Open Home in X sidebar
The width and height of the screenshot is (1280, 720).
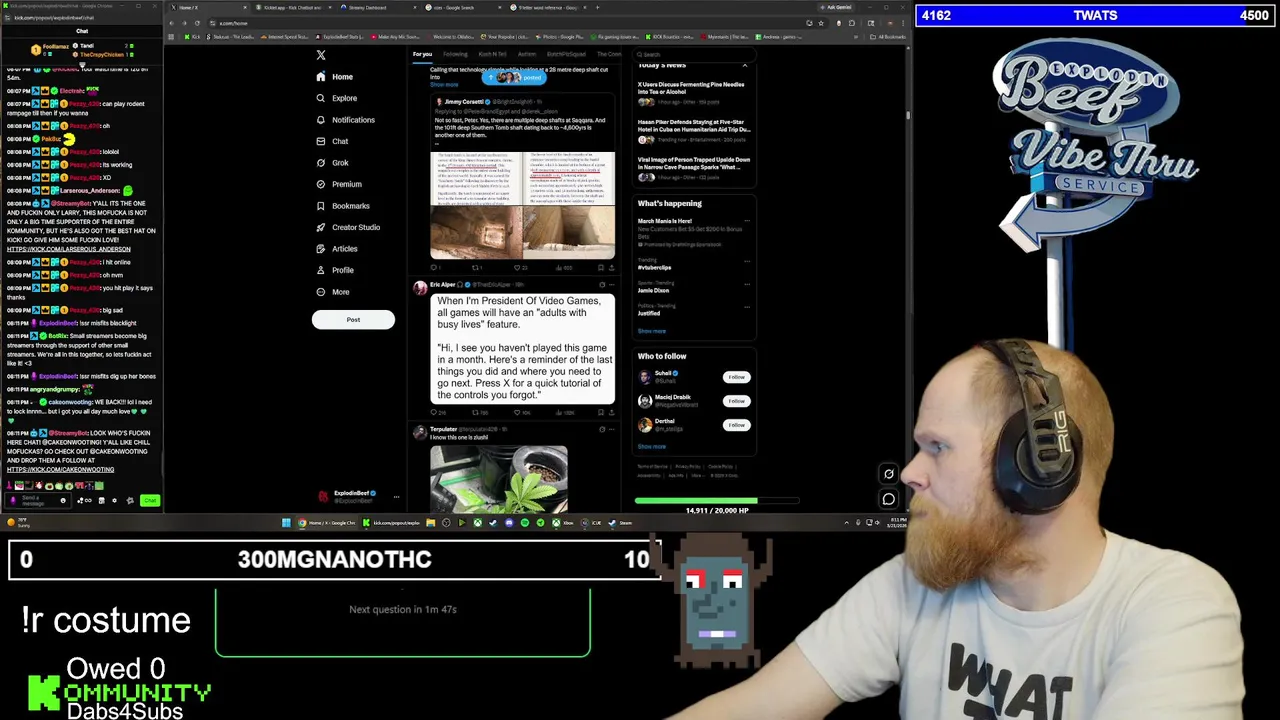(x=334, y=77)
